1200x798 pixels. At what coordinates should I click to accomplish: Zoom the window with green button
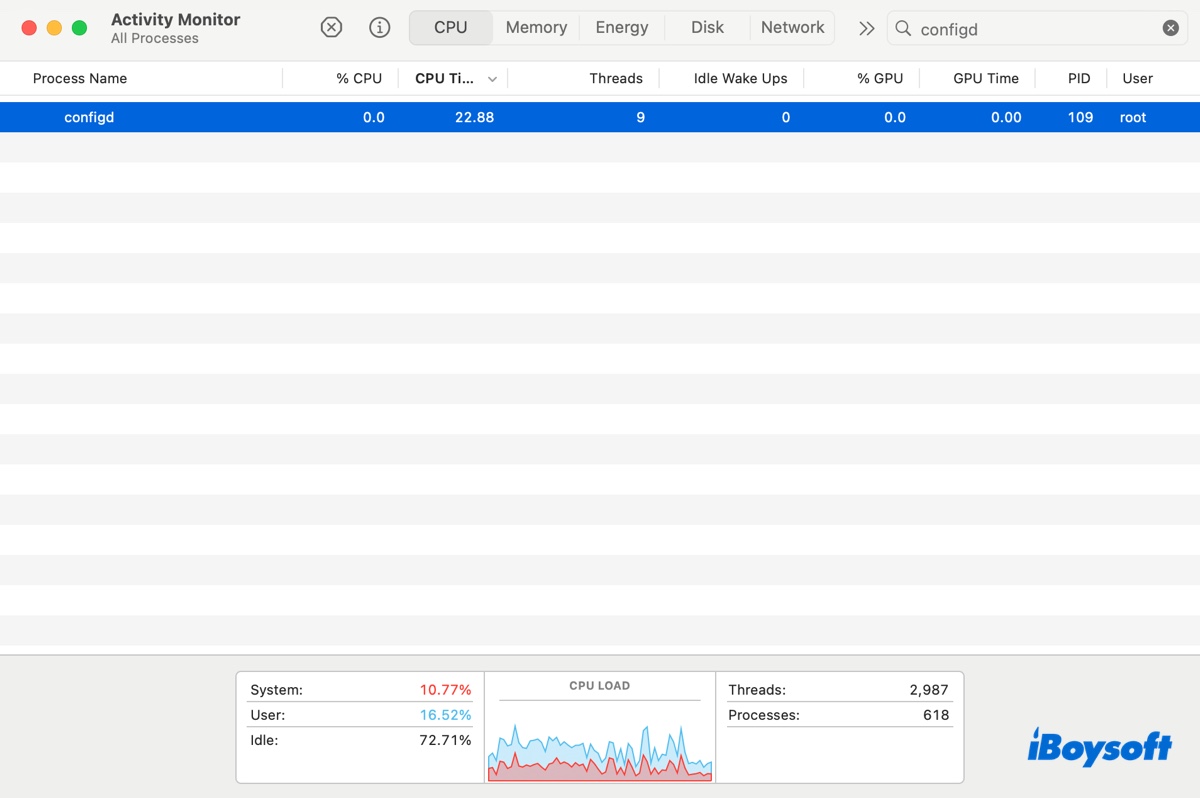79,28
